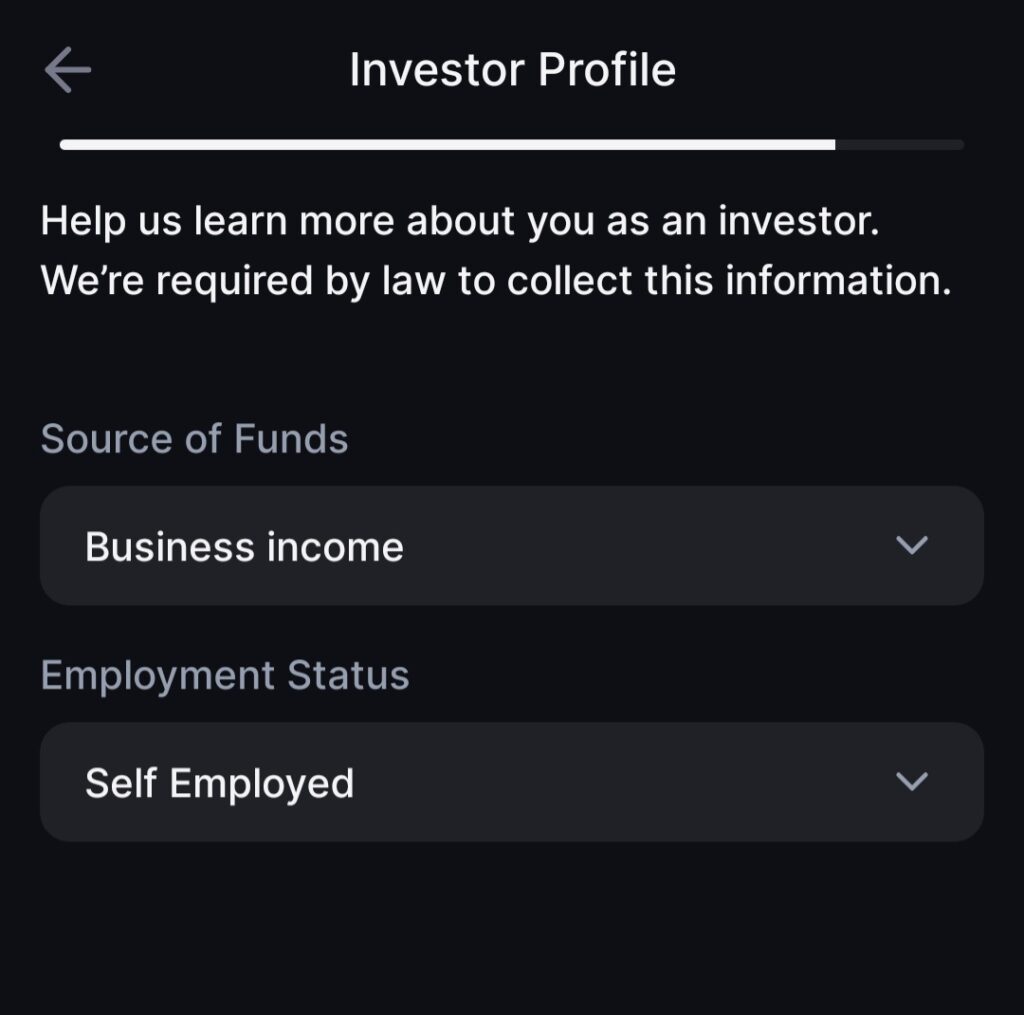Click the word "Profile" in the header
Image resolution: width=1024 pixels, height=1015 pixels.
607,70
